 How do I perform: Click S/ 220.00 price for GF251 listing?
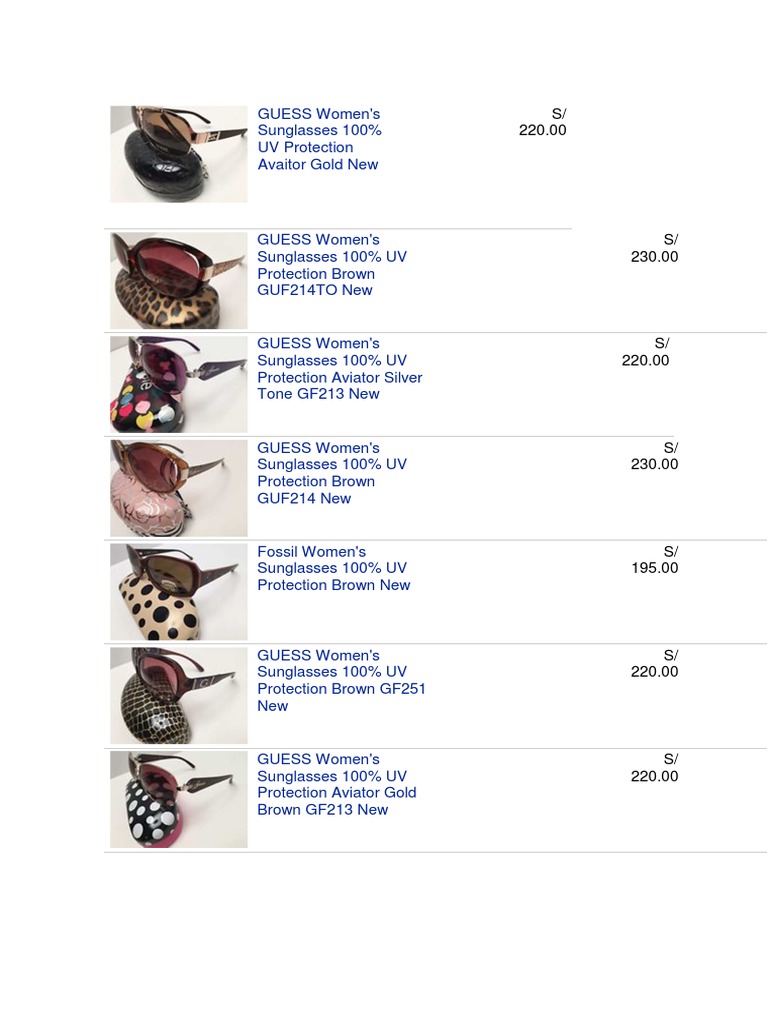click(654, 664)
